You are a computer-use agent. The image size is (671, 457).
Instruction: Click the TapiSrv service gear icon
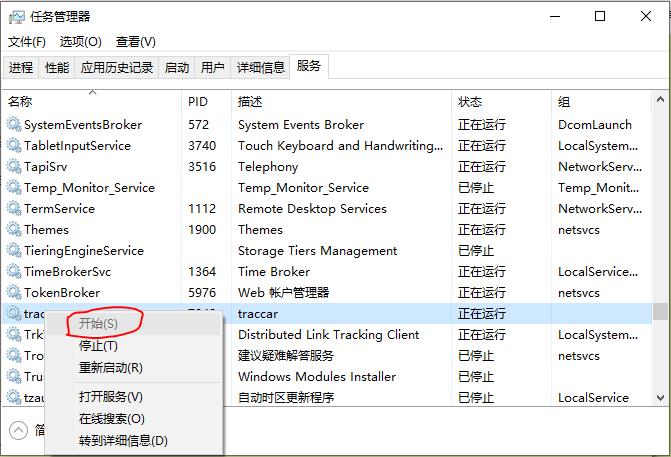pyautogui.click(x=14, y=167)
